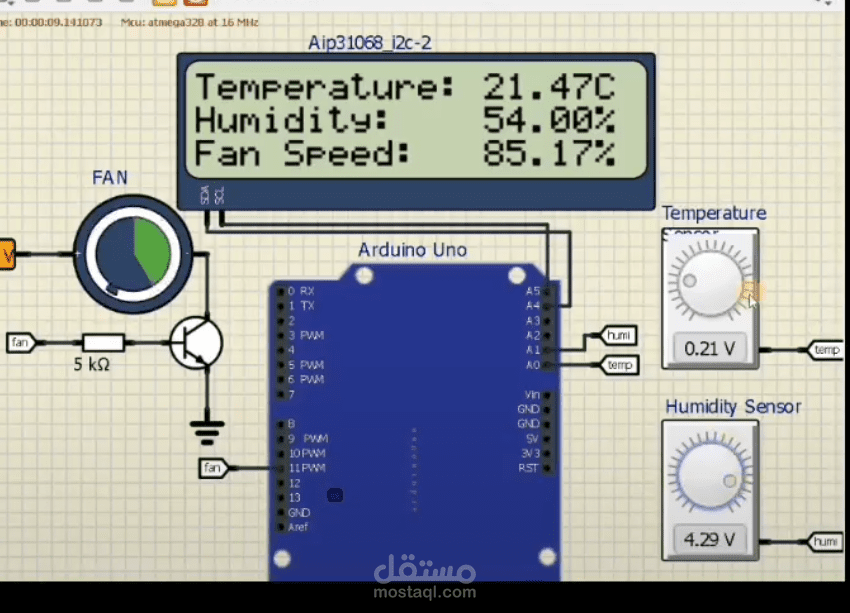Select the fan terminal near pin 11
The height and width of the screenshot is (613, 850).
coord(211,468)
